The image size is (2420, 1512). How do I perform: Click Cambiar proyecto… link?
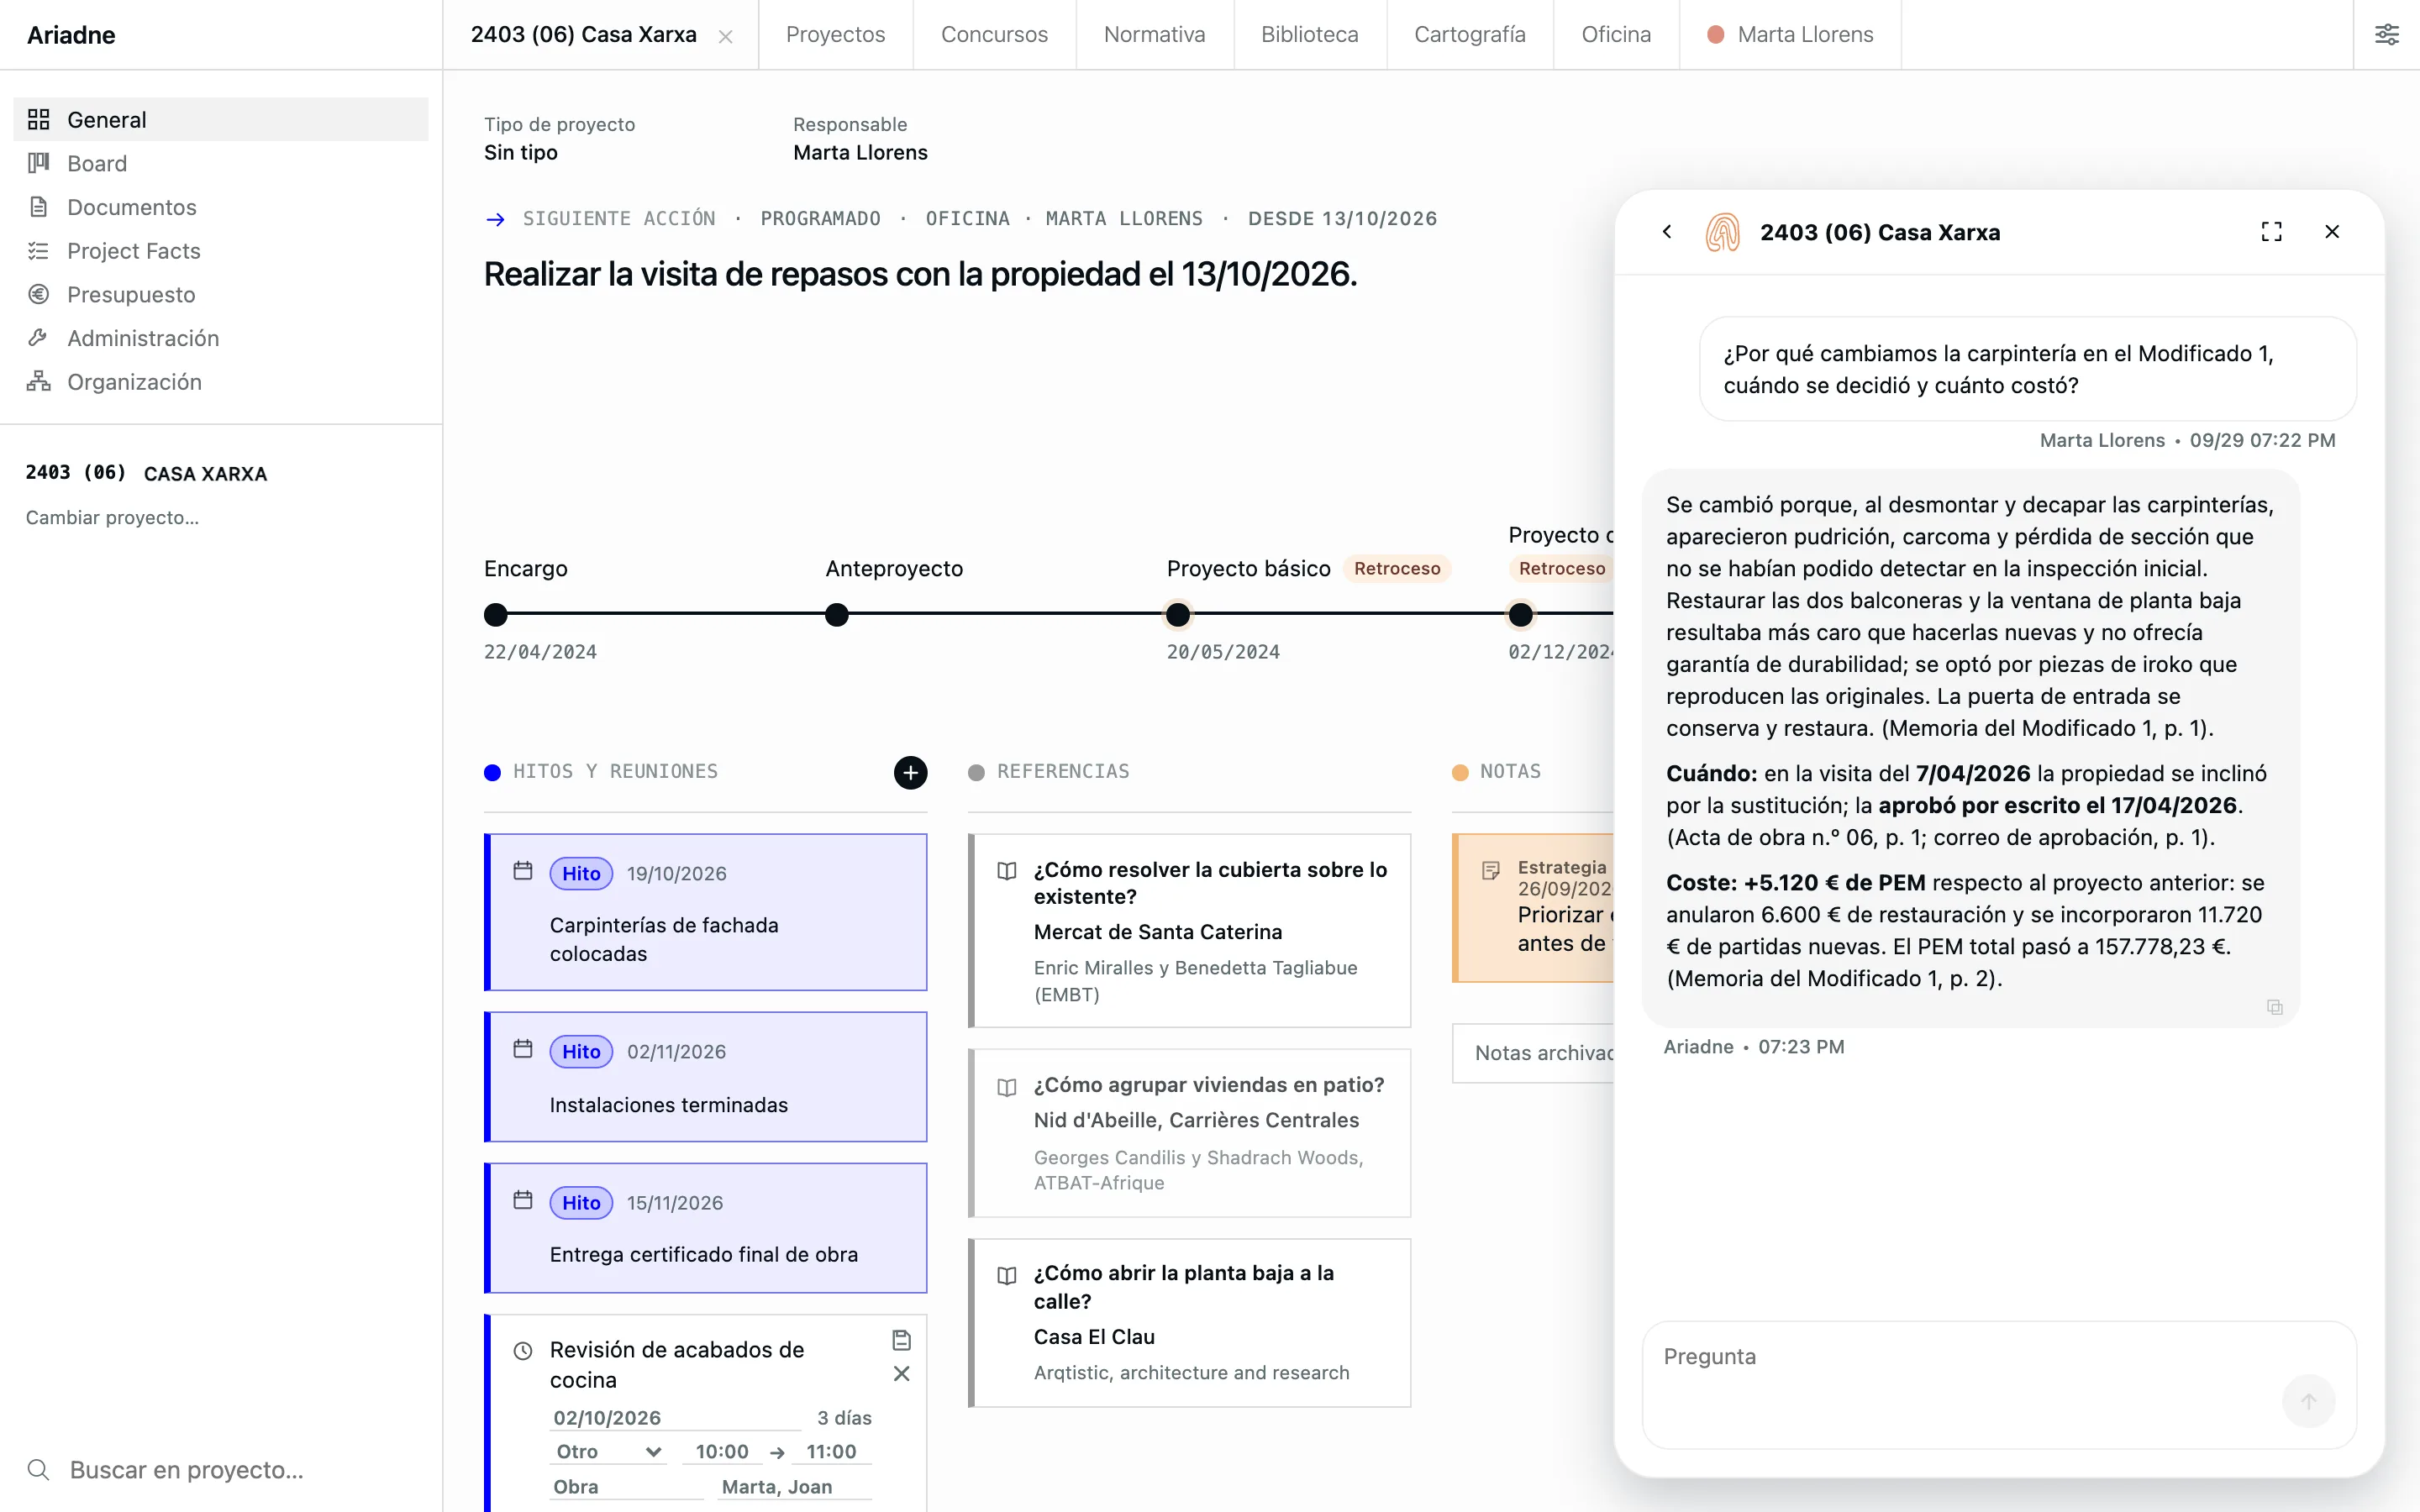[112, 518]
